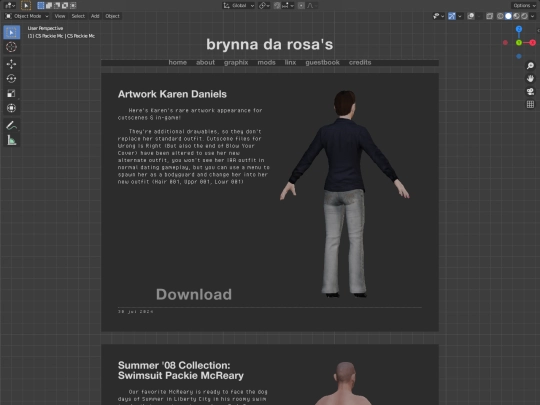Open the credits page link

point(360,62)
